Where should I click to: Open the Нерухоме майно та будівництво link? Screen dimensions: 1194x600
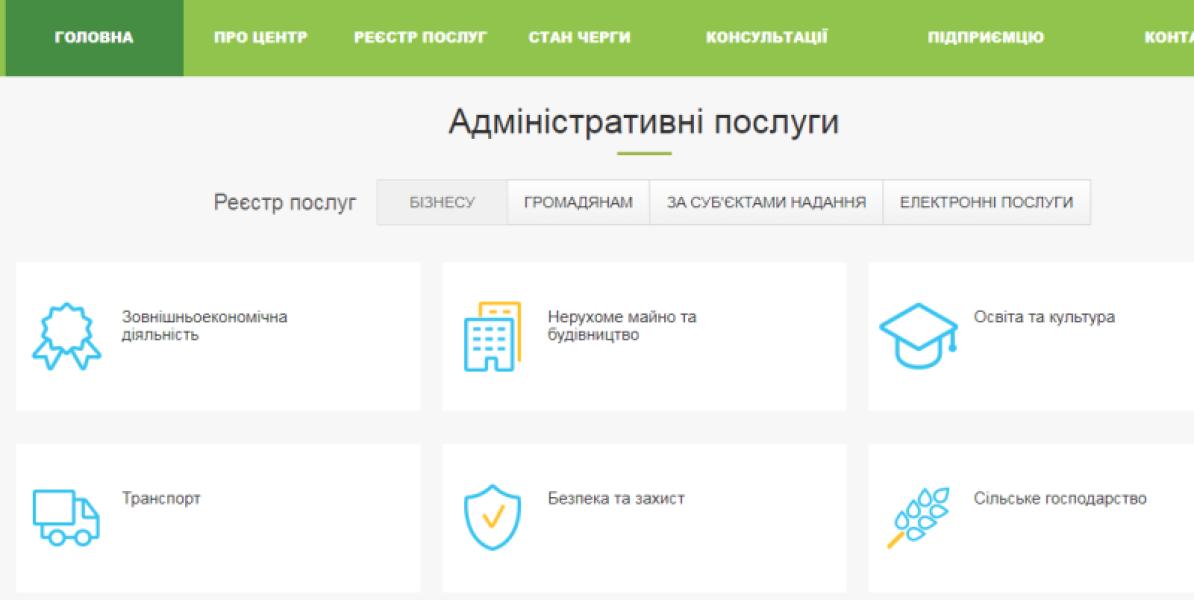(622, 326)
